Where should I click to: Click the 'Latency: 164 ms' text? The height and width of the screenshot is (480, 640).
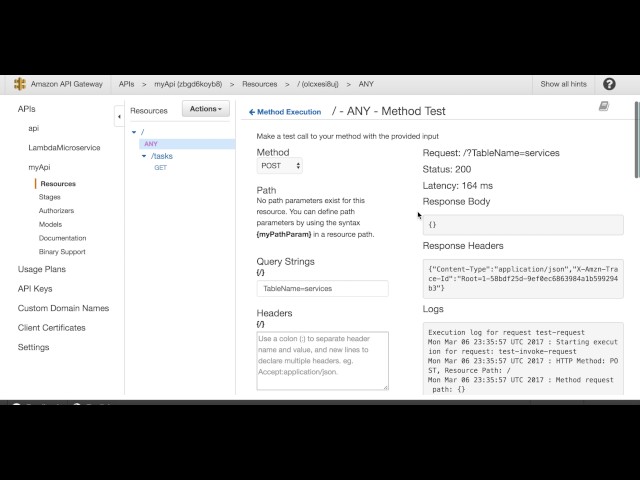pos(458,186)
